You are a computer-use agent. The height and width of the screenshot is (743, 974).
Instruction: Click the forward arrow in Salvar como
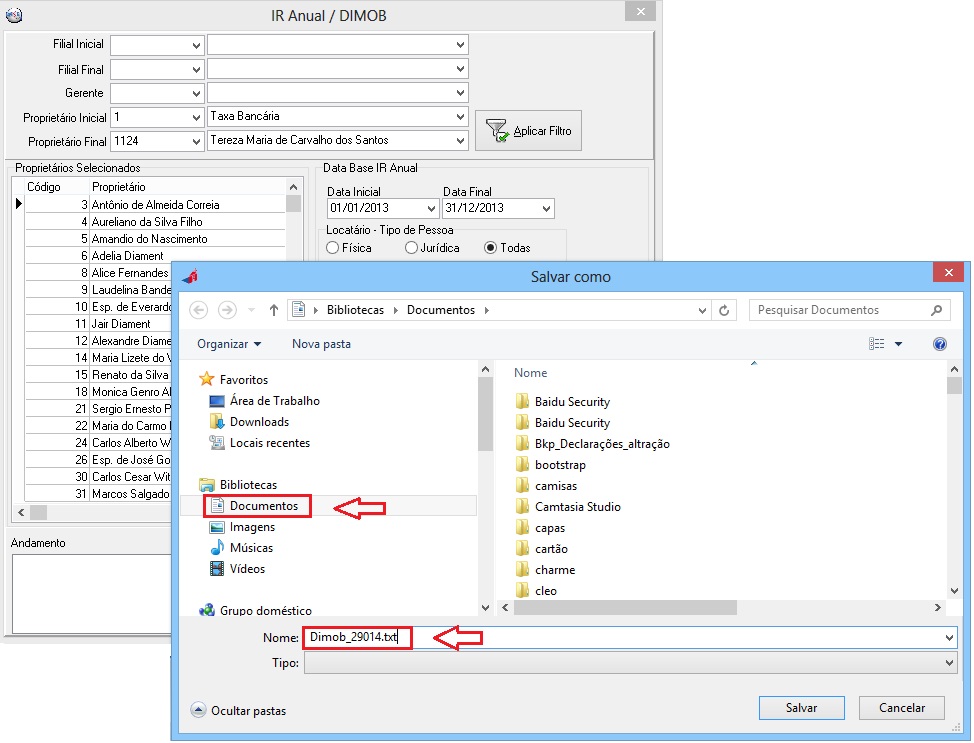pos(227,309)
